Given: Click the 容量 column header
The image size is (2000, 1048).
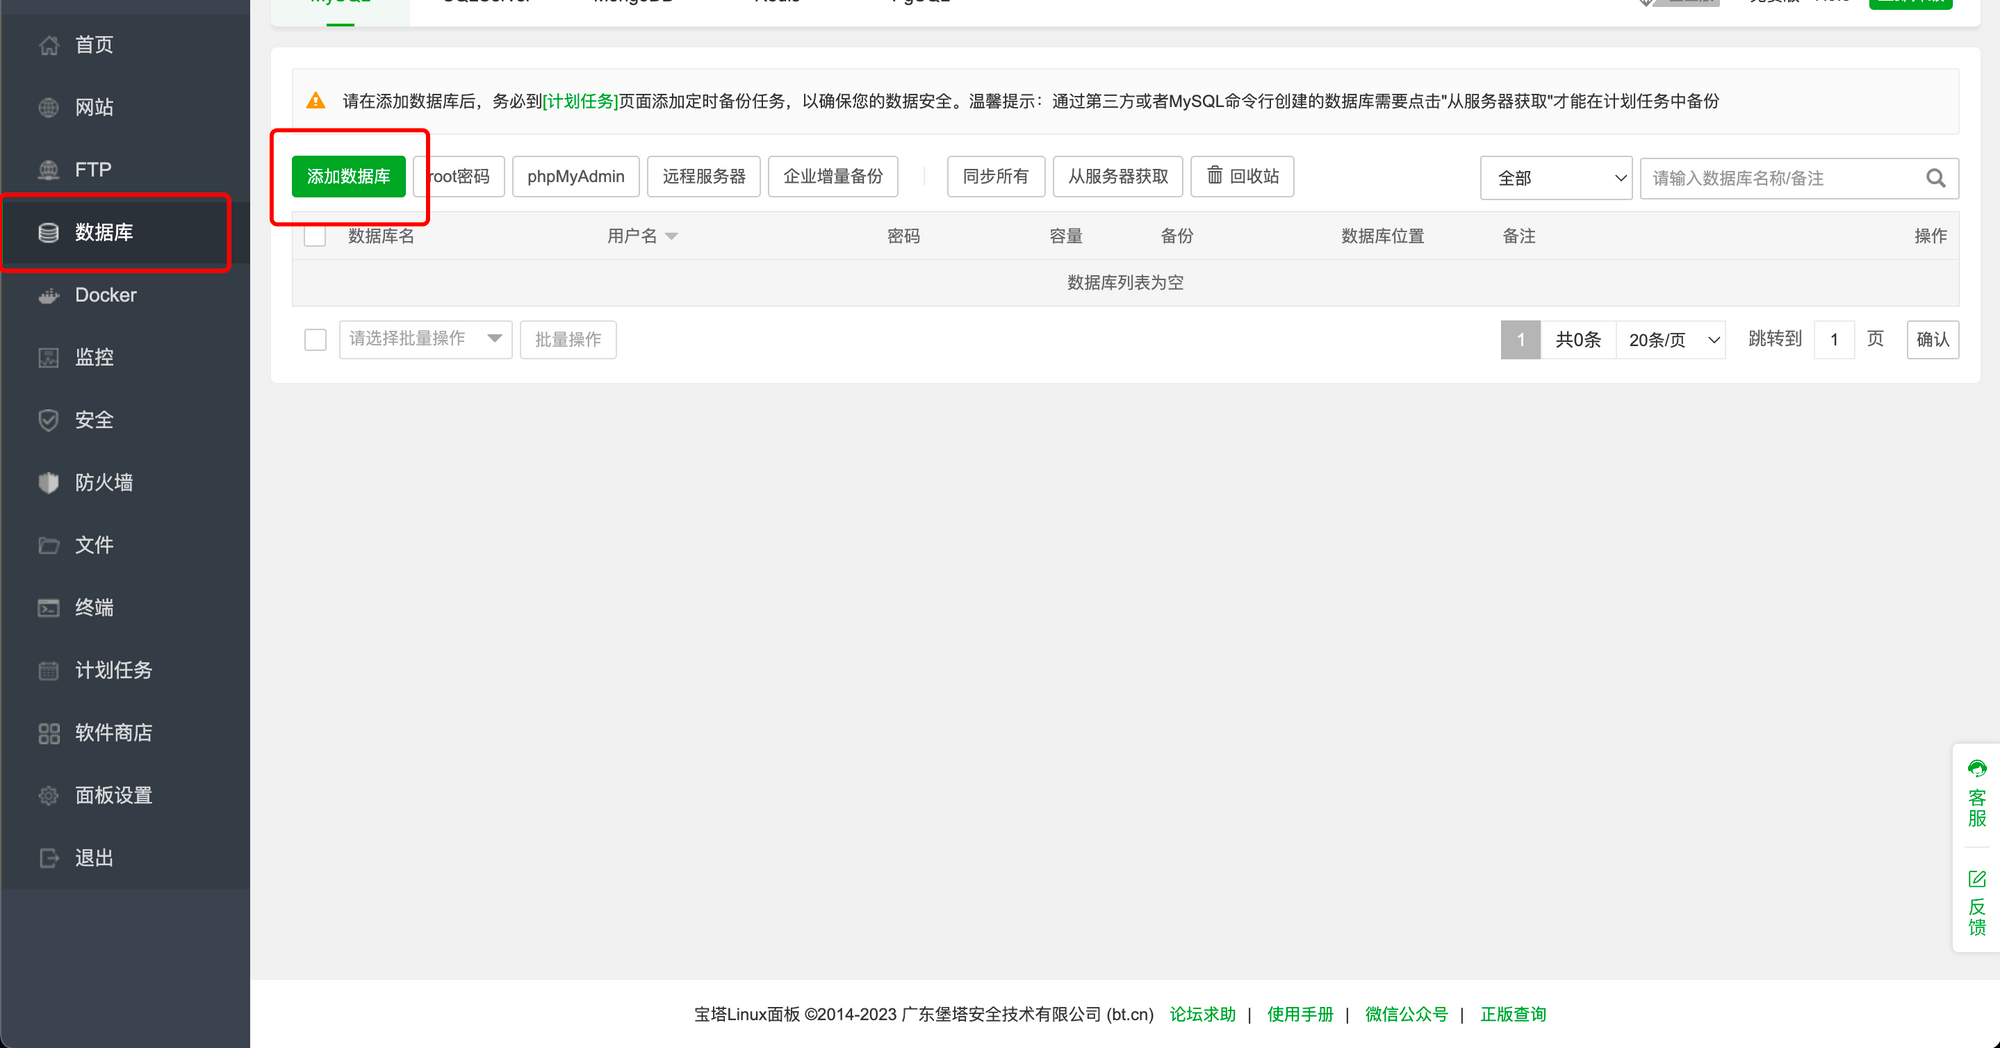Looking at the screenshot, I should pos(1066,236).
